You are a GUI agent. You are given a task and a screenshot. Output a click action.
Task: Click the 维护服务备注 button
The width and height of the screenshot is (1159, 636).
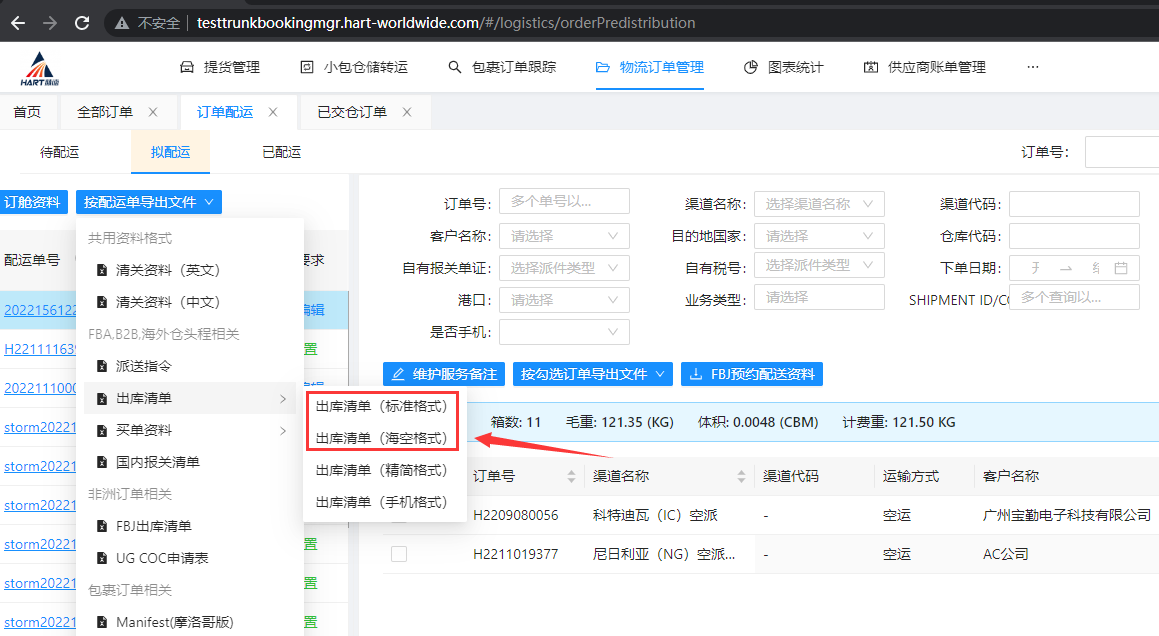[444, 374]
